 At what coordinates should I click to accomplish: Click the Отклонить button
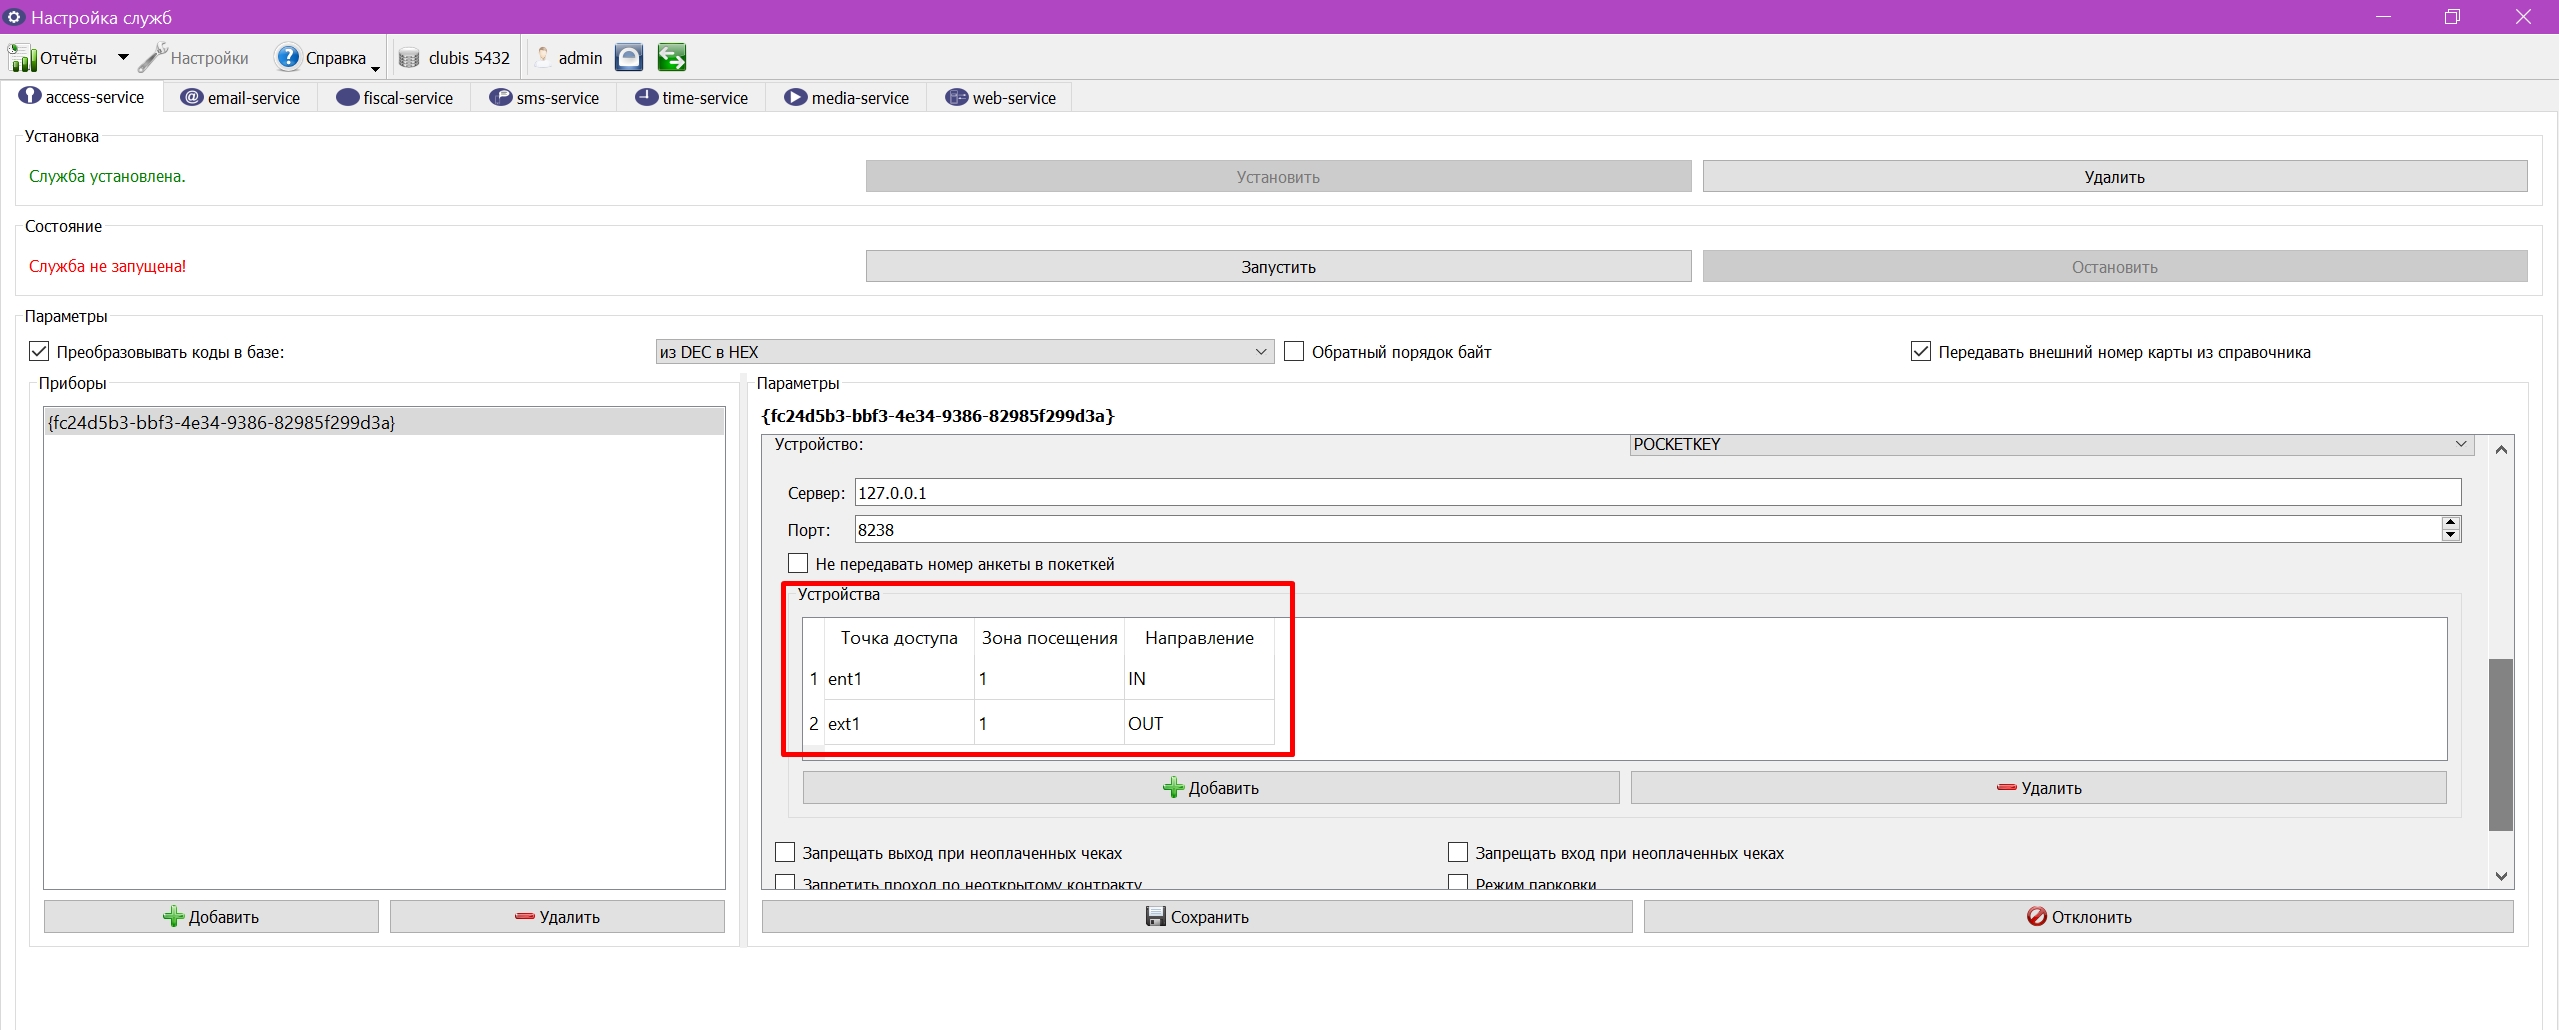click(2078, 916)
